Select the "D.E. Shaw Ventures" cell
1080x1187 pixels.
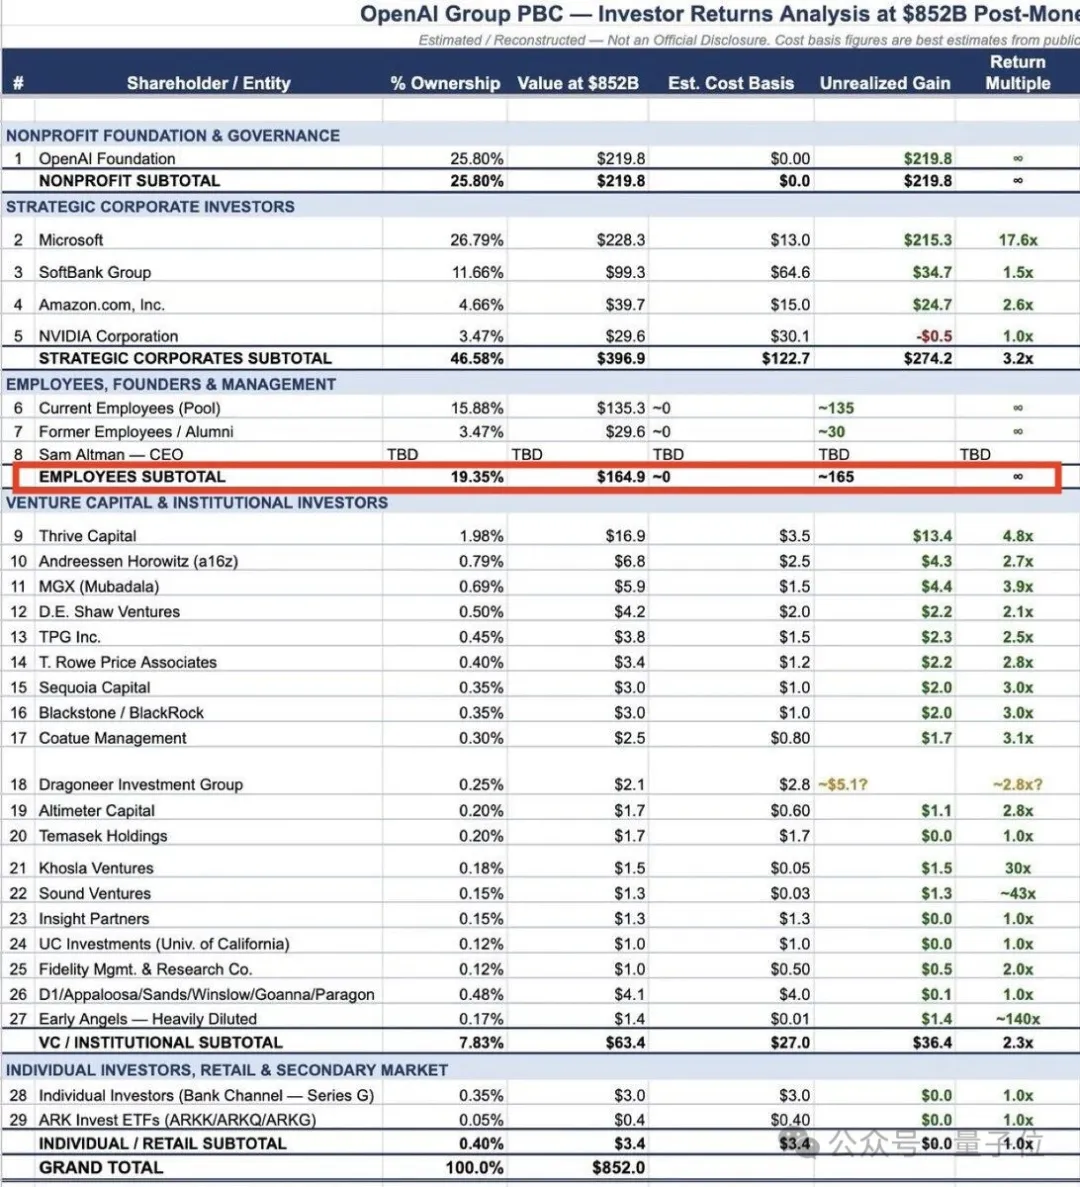pos(109,612)
